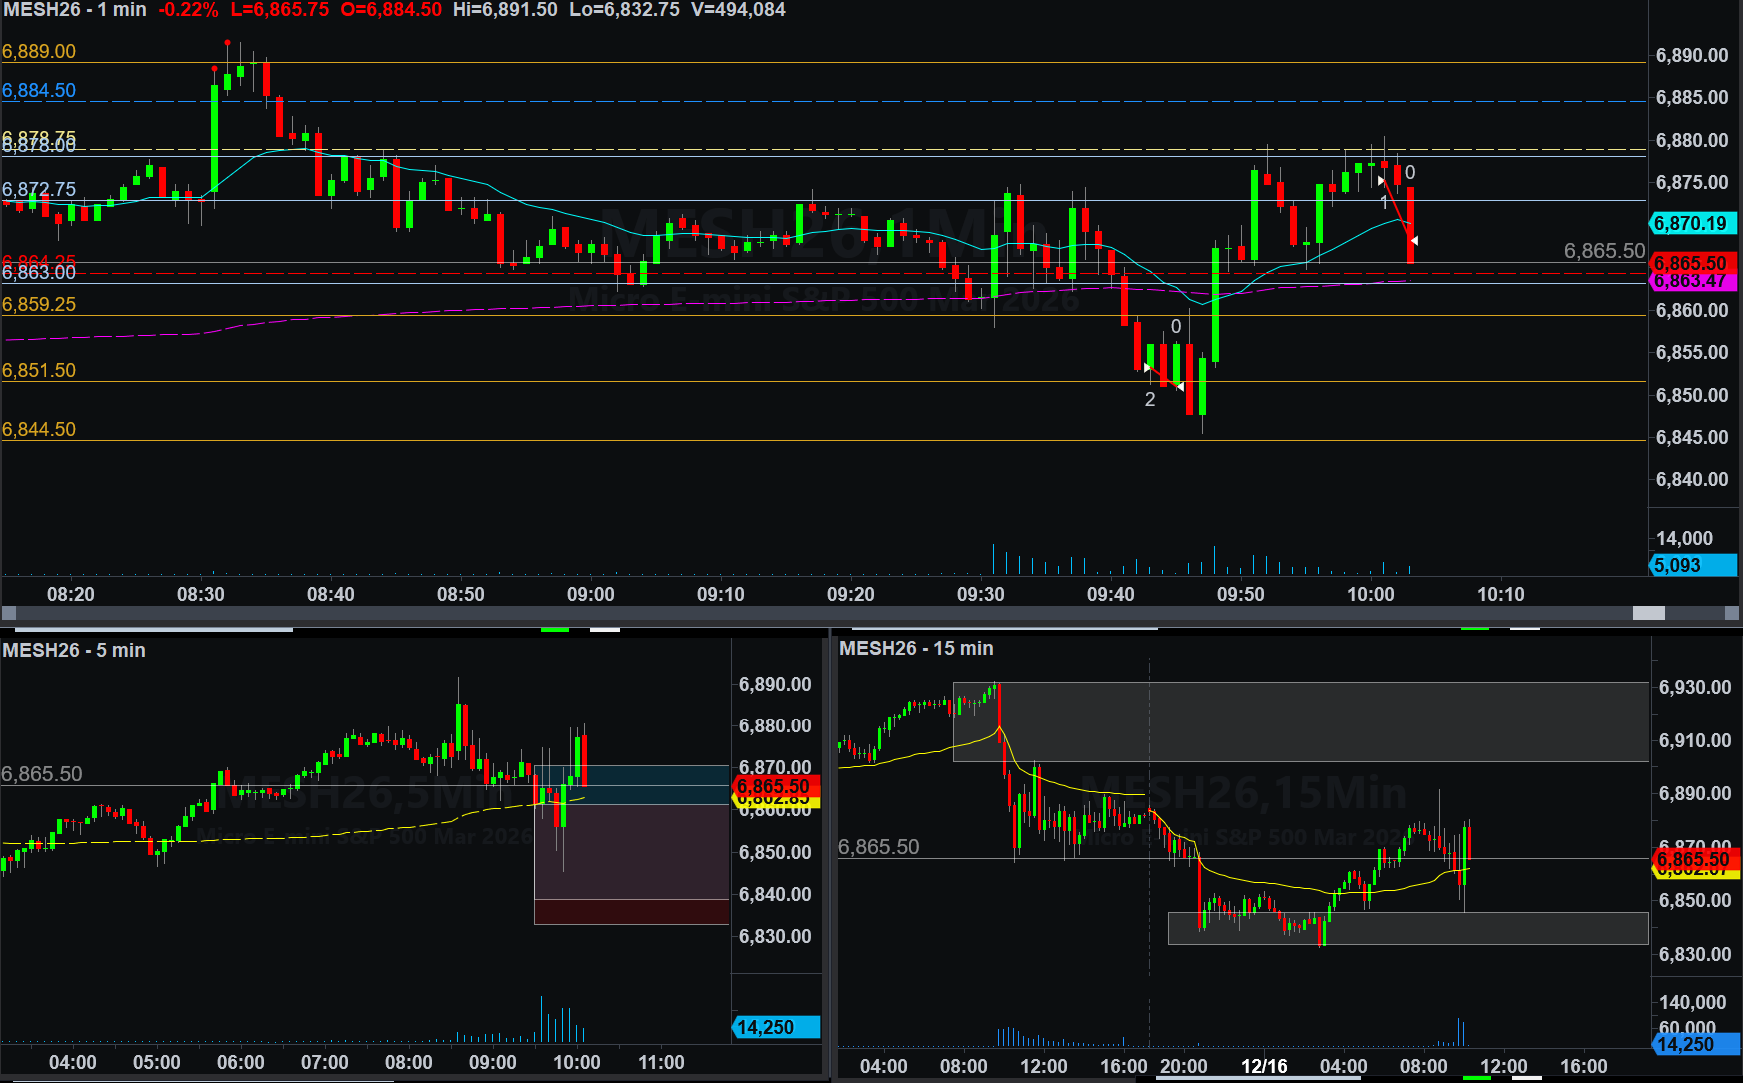Click the scrollbar left arrow under 1 min chart

[x=9, y=613]
